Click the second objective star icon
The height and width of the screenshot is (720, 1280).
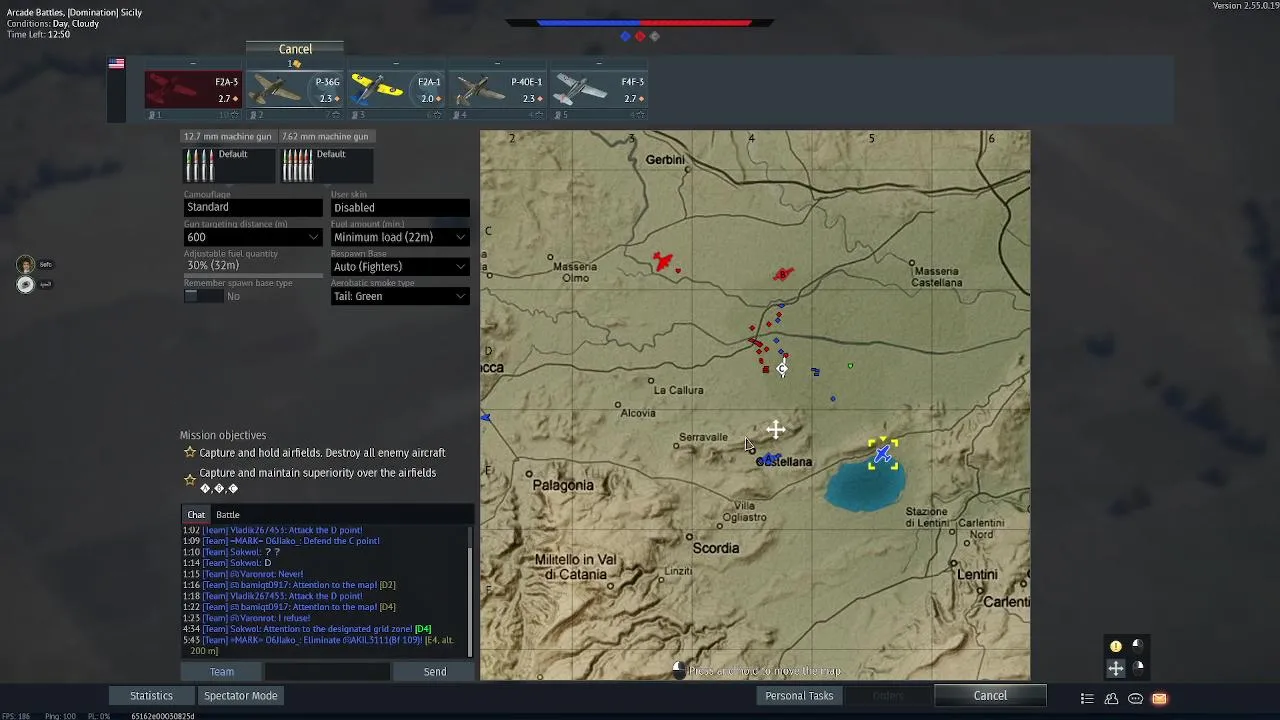[190, 480]
